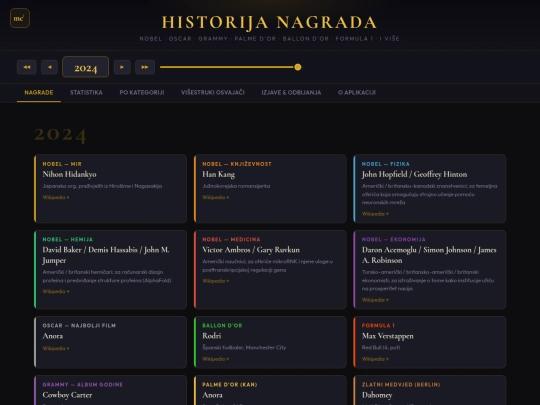This screenshot has height=405, width=540.
Task: Click the Historija Nagrada page title
Action: tap(269, 22)
